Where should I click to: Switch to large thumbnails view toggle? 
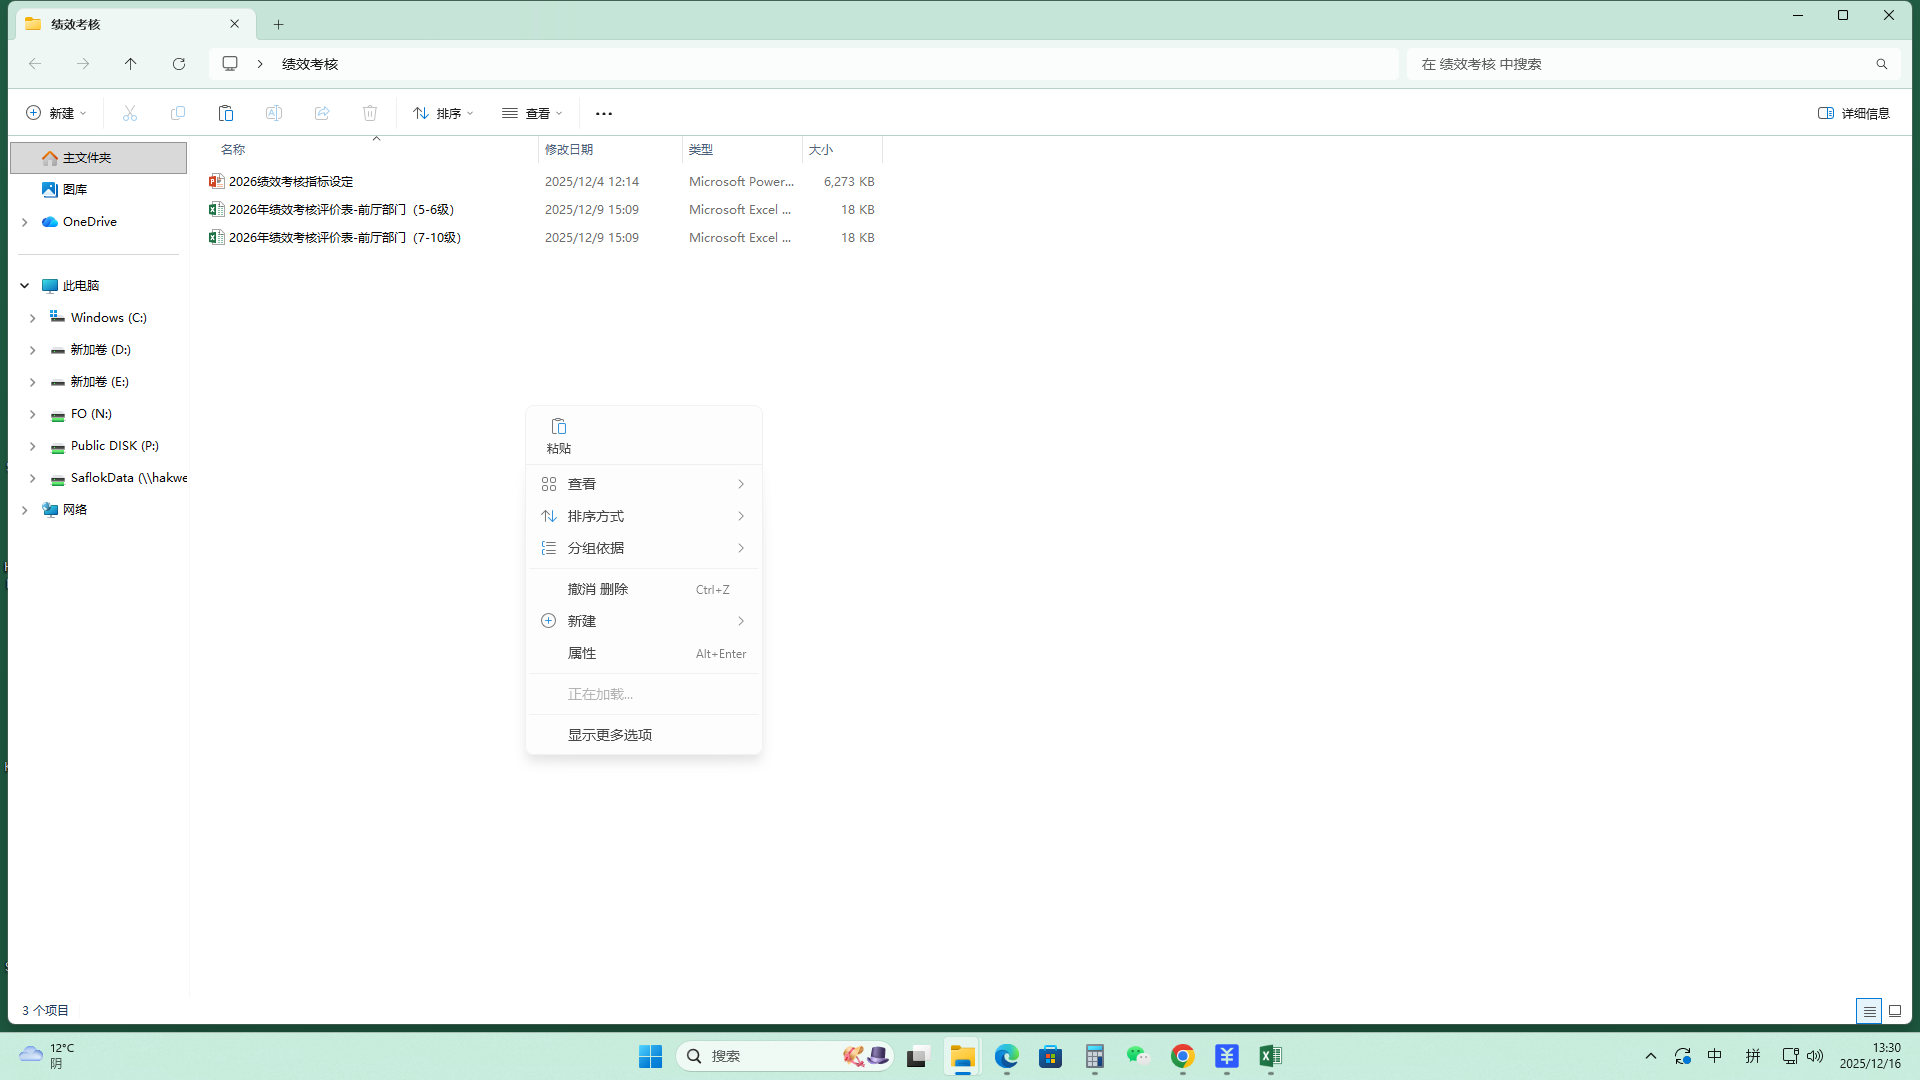coord(1894,1011)
